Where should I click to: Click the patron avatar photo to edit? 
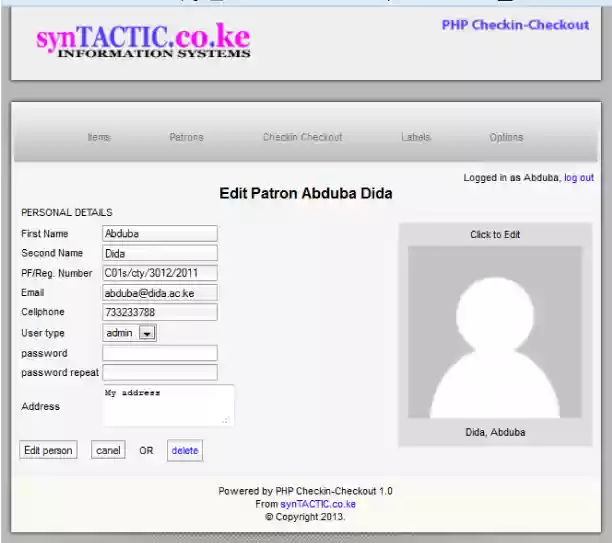pyautogui.click(x=495, y=332)
